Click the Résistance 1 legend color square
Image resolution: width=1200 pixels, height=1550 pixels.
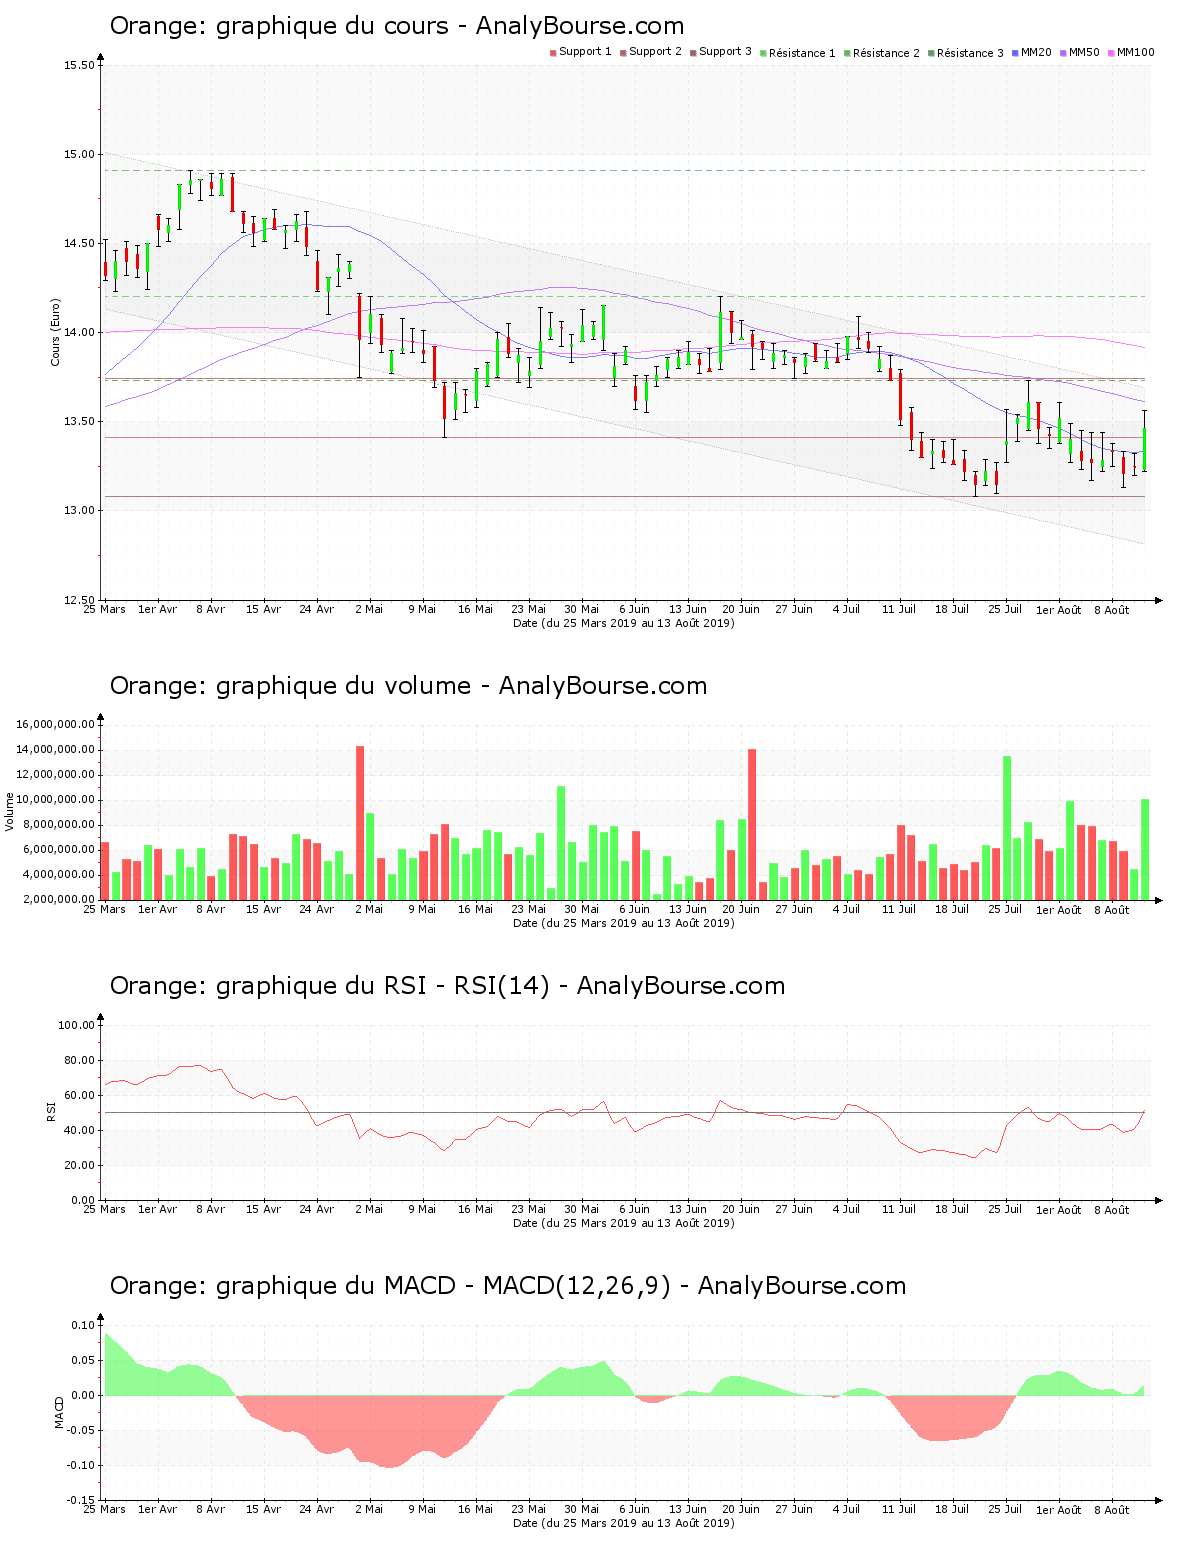point(763,53)
